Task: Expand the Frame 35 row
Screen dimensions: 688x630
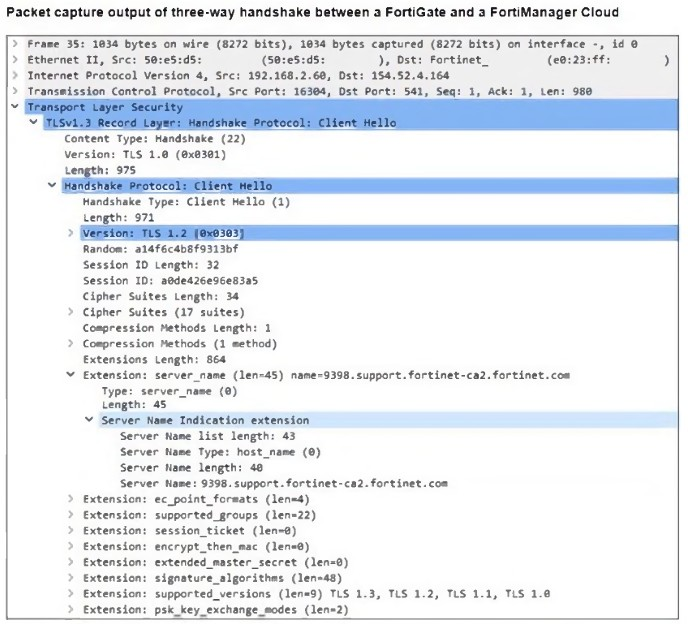Action: click(15, 43)
